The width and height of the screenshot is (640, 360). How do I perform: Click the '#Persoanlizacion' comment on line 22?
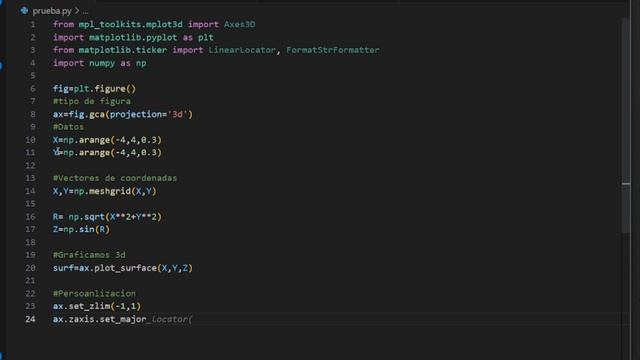(x=94, y=293)
